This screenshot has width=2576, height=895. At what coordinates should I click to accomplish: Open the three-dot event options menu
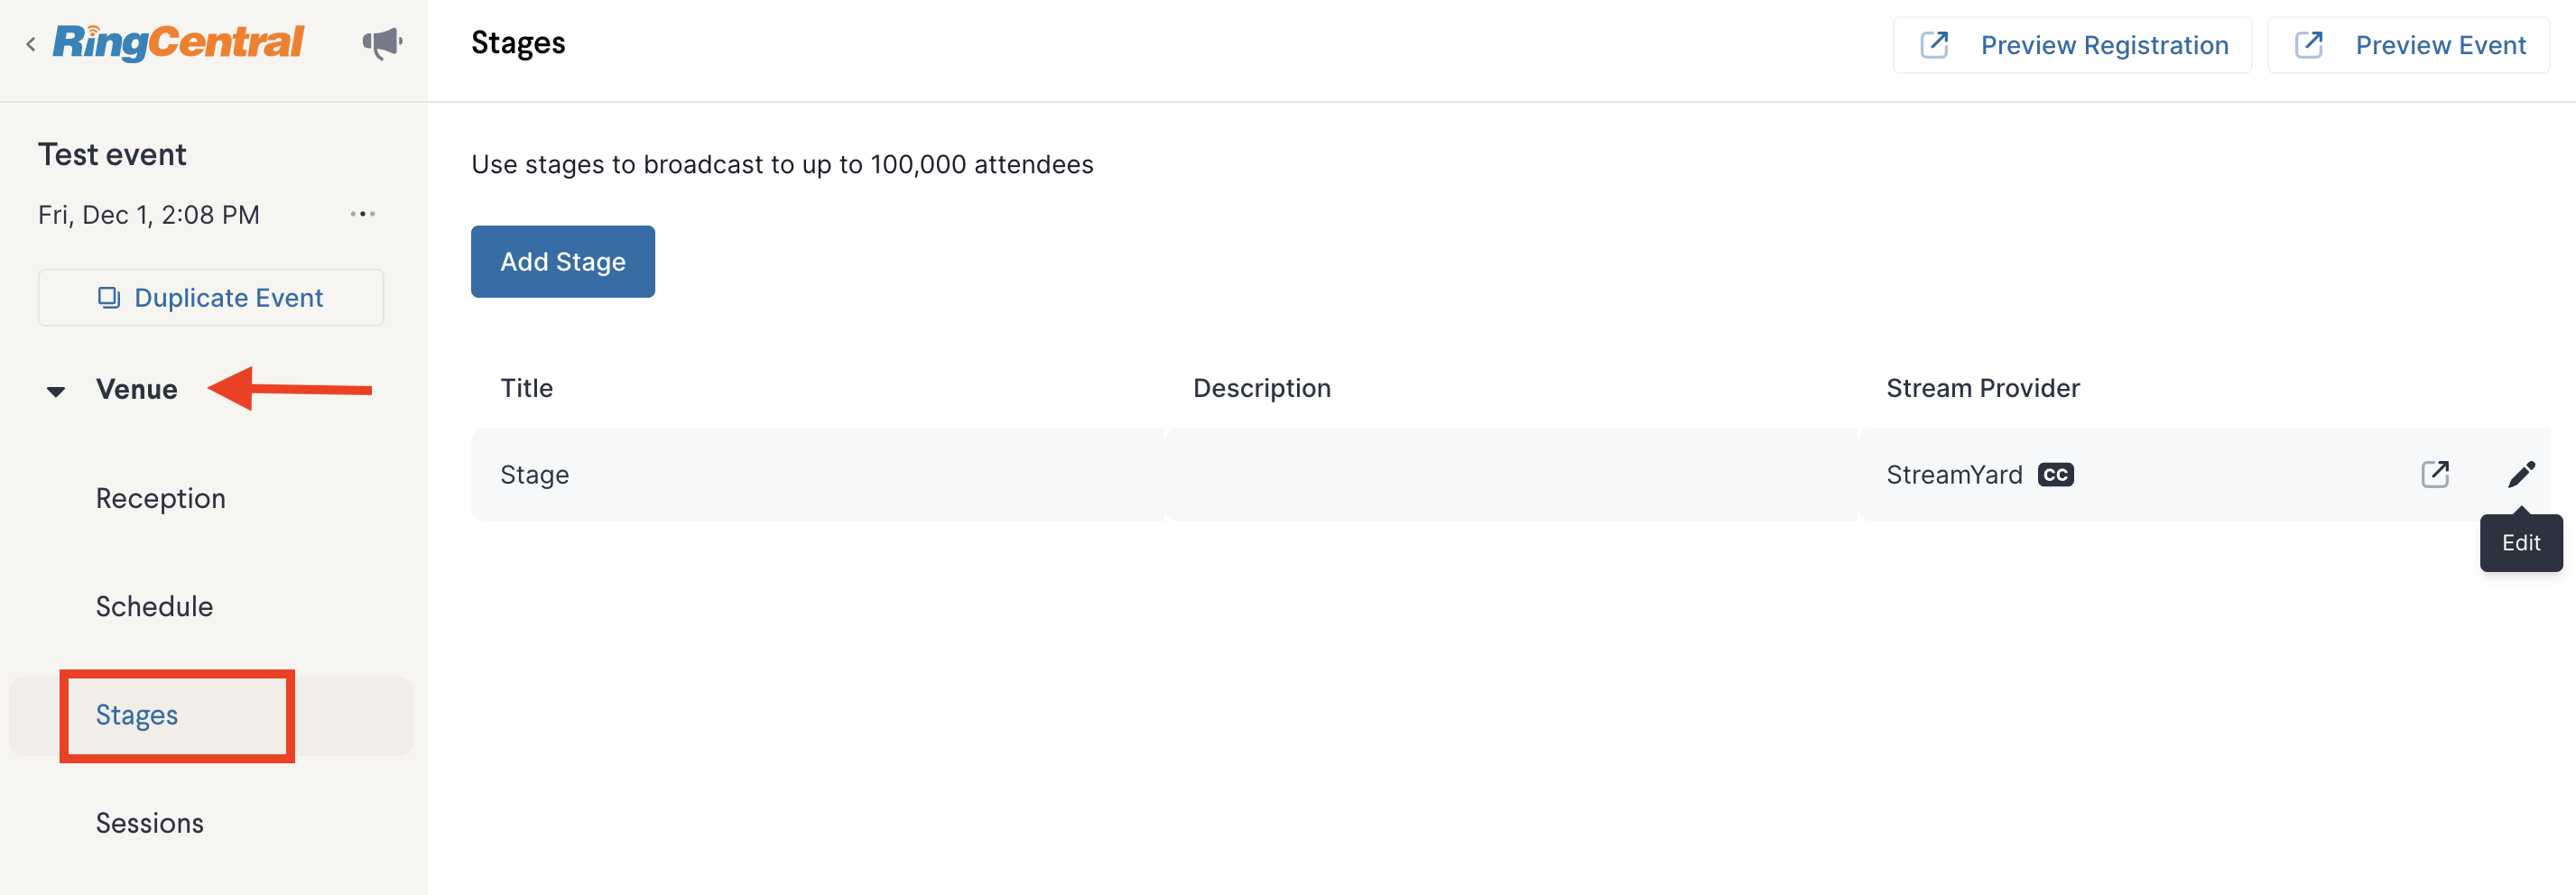[x=363, y=214]
